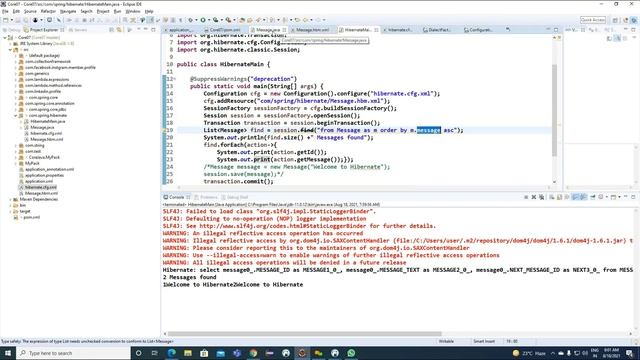Screen dimensions: 640x360
Task: Switch to the Core07/pom.xml editor tab
Action: (224, 30)
